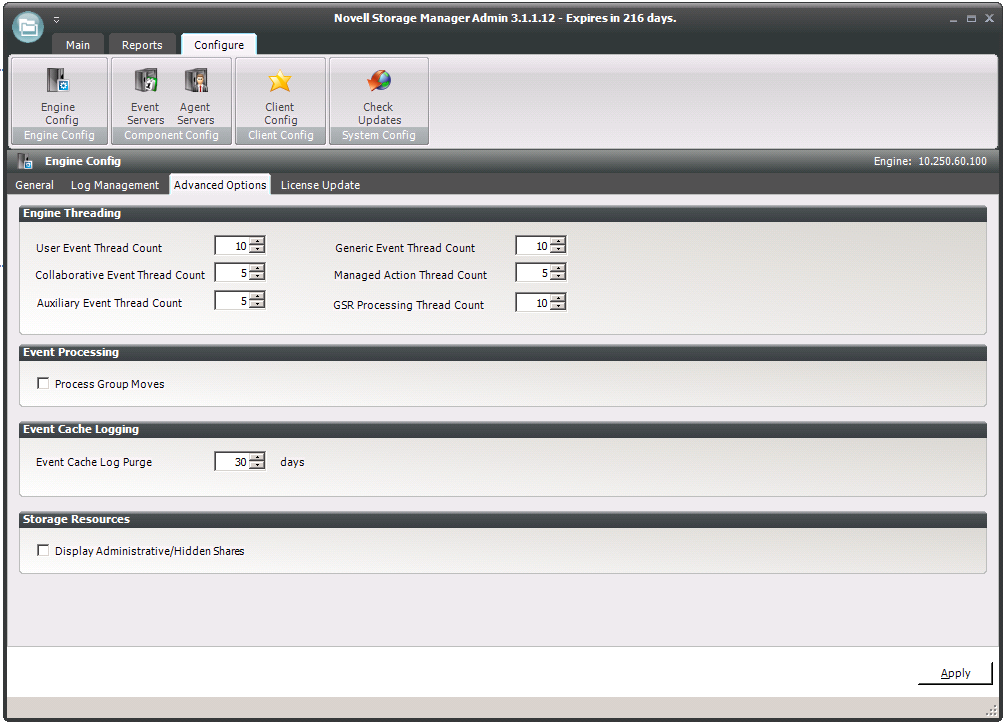
Task: Click the Engine IP address 10.250.60.100
Action: (952, 161)
